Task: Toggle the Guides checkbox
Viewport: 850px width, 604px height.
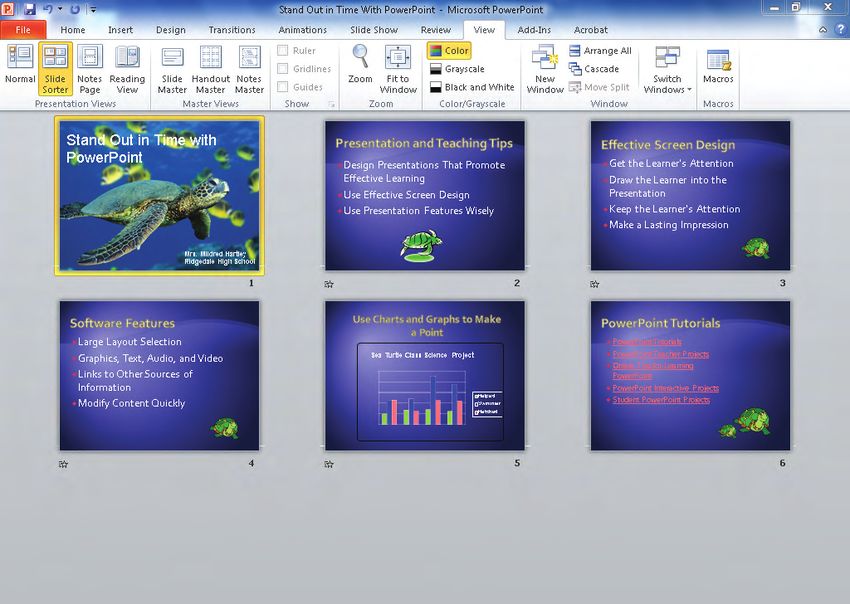Action: click(282, 87)
